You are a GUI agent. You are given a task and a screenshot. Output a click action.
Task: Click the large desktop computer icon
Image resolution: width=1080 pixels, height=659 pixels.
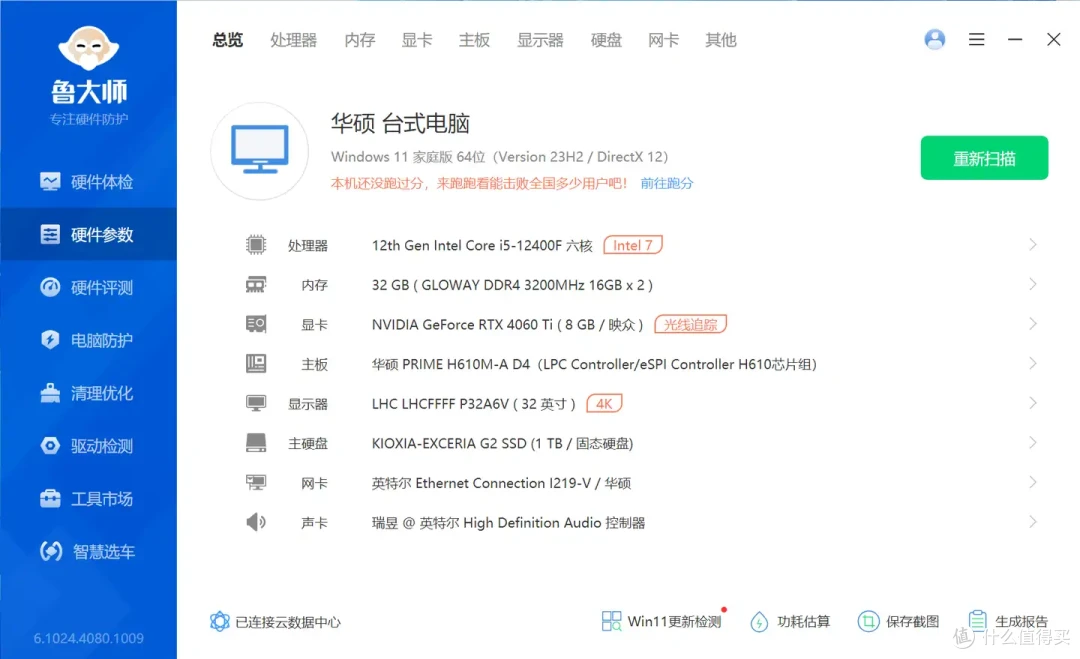260,151
